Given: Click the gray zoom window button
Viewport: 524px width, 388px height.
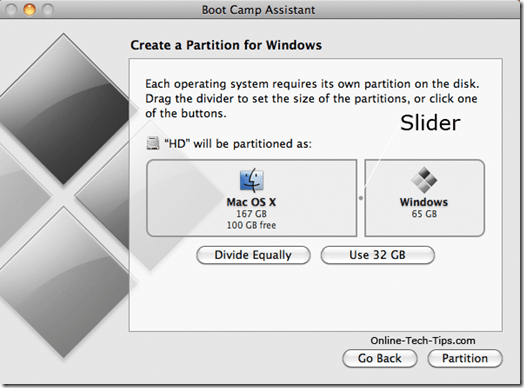Looking at the screenshot, I should (48, 9).
